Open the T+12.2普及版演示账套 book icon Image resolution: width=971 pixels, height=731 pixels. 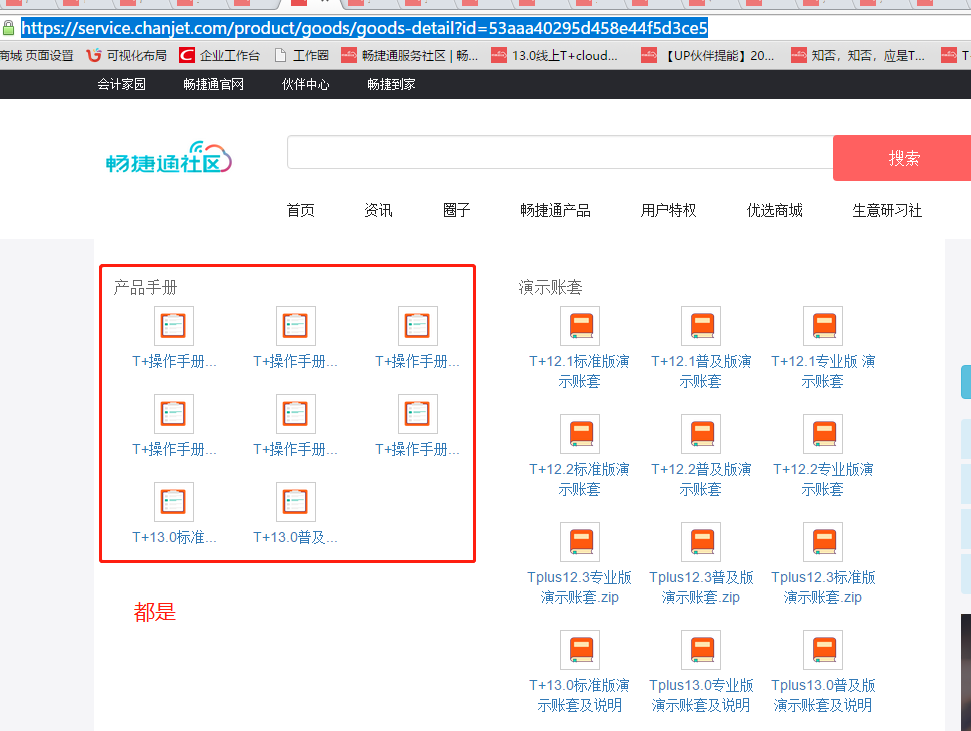[x=701, y=434]
